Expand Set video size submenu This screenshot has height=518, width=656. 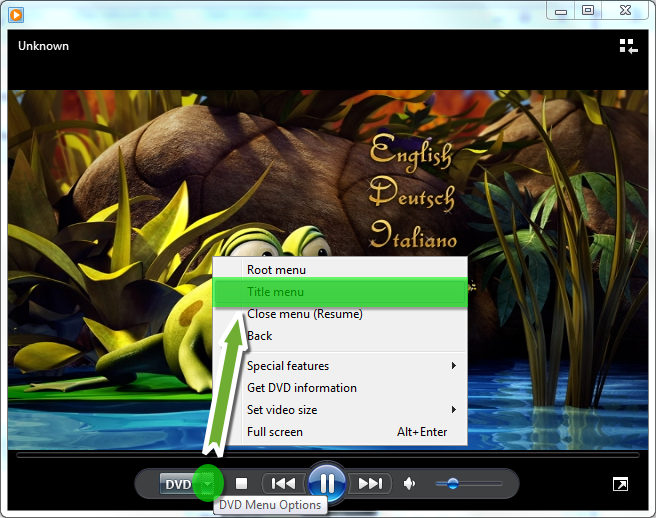click(x=340, y=410)
